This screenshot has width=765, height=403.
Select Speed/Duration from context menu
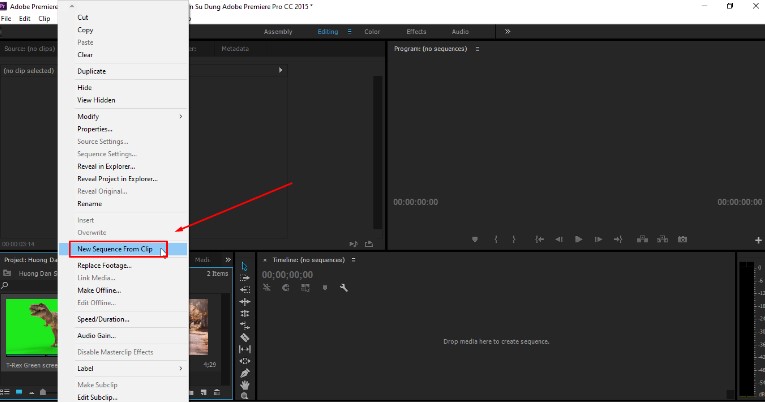point(104,319)
